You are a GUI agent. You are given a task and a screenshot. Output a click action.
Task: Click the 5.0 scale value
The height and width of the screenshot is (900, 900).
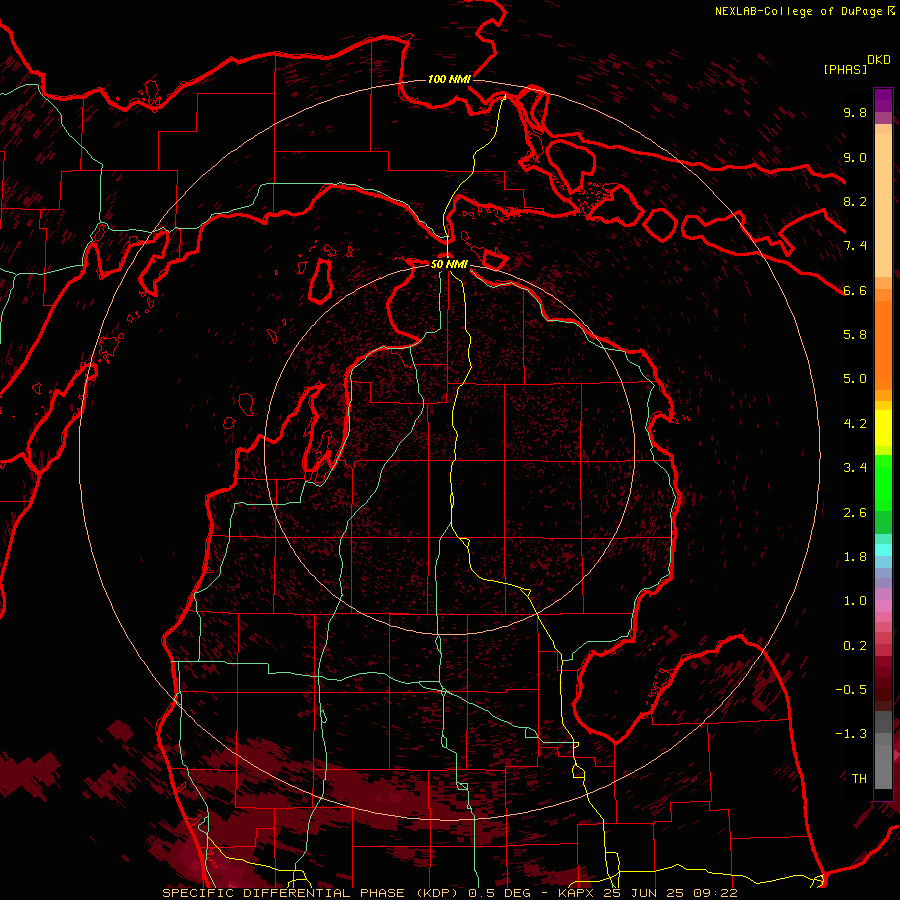(x=855, y=379)
